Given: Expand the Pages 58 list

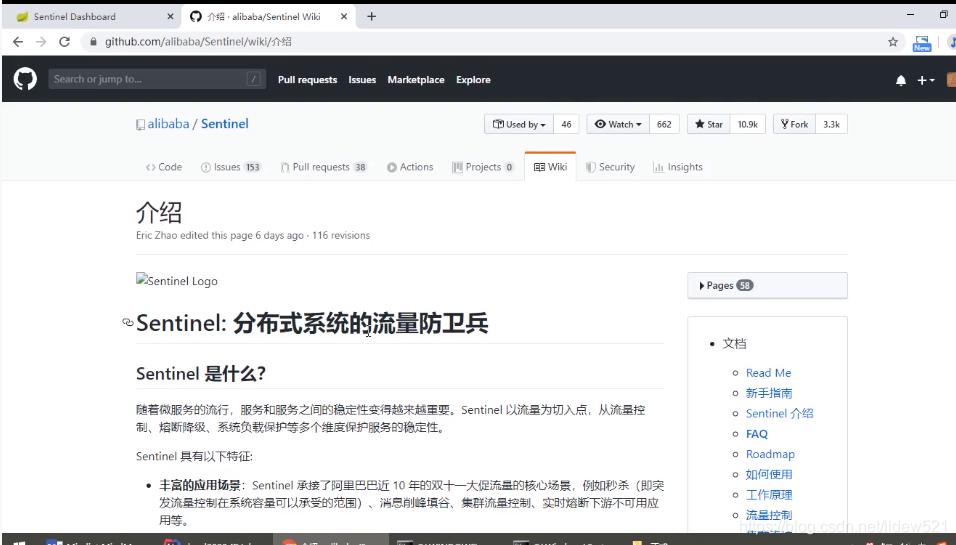Looking at the screenshot, I should [767, 285].
